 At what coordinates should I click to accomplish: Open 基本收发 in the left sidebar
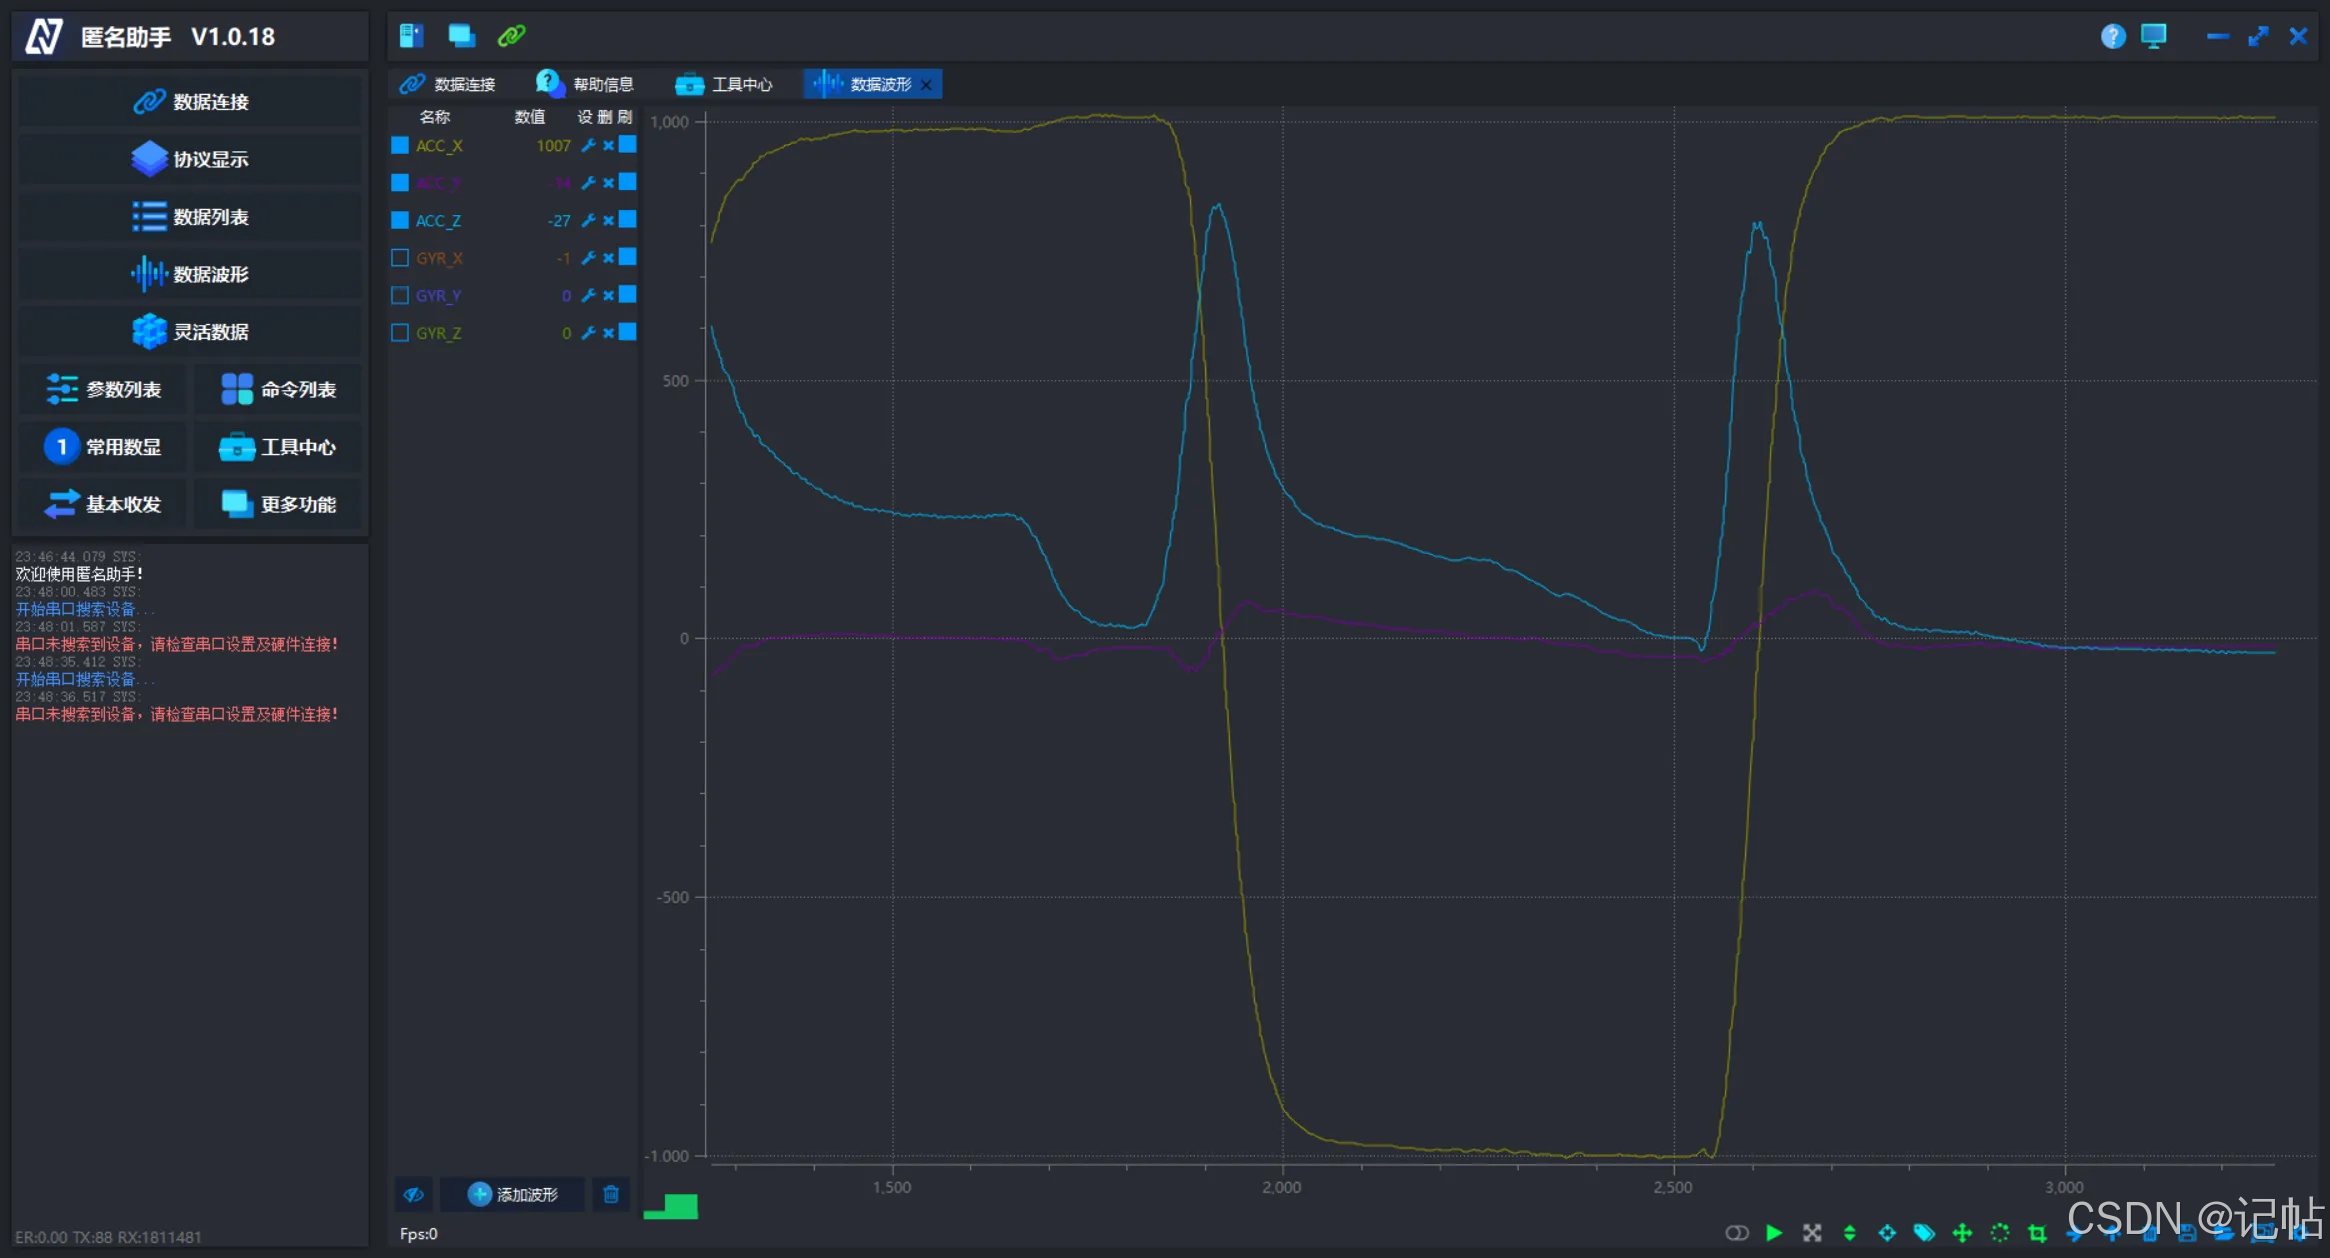[103, 504]
